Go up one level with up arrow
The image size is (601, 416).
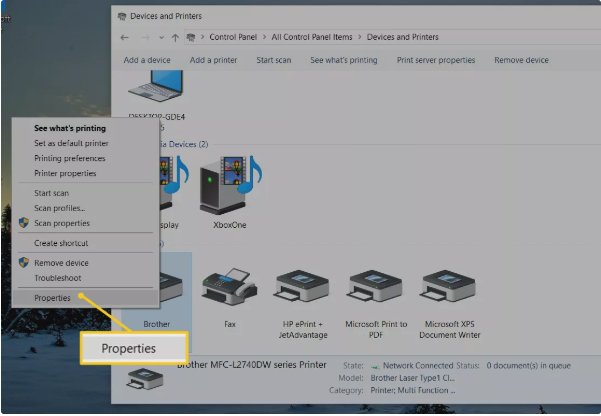[x=175, y=38]
